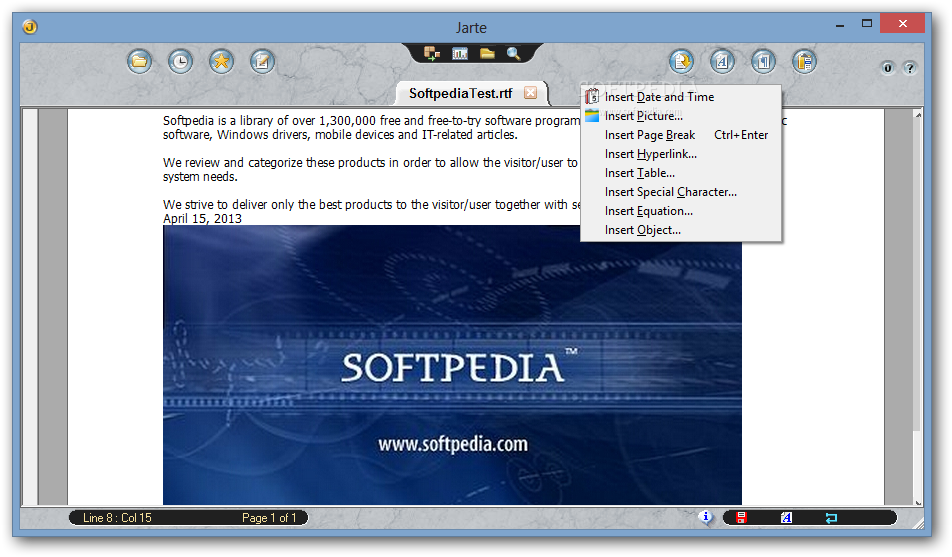The height and width of the screenshot is (557, 952).
Task: Select the SoftpediaTest.rtf document tab
Action: [460, 93]
